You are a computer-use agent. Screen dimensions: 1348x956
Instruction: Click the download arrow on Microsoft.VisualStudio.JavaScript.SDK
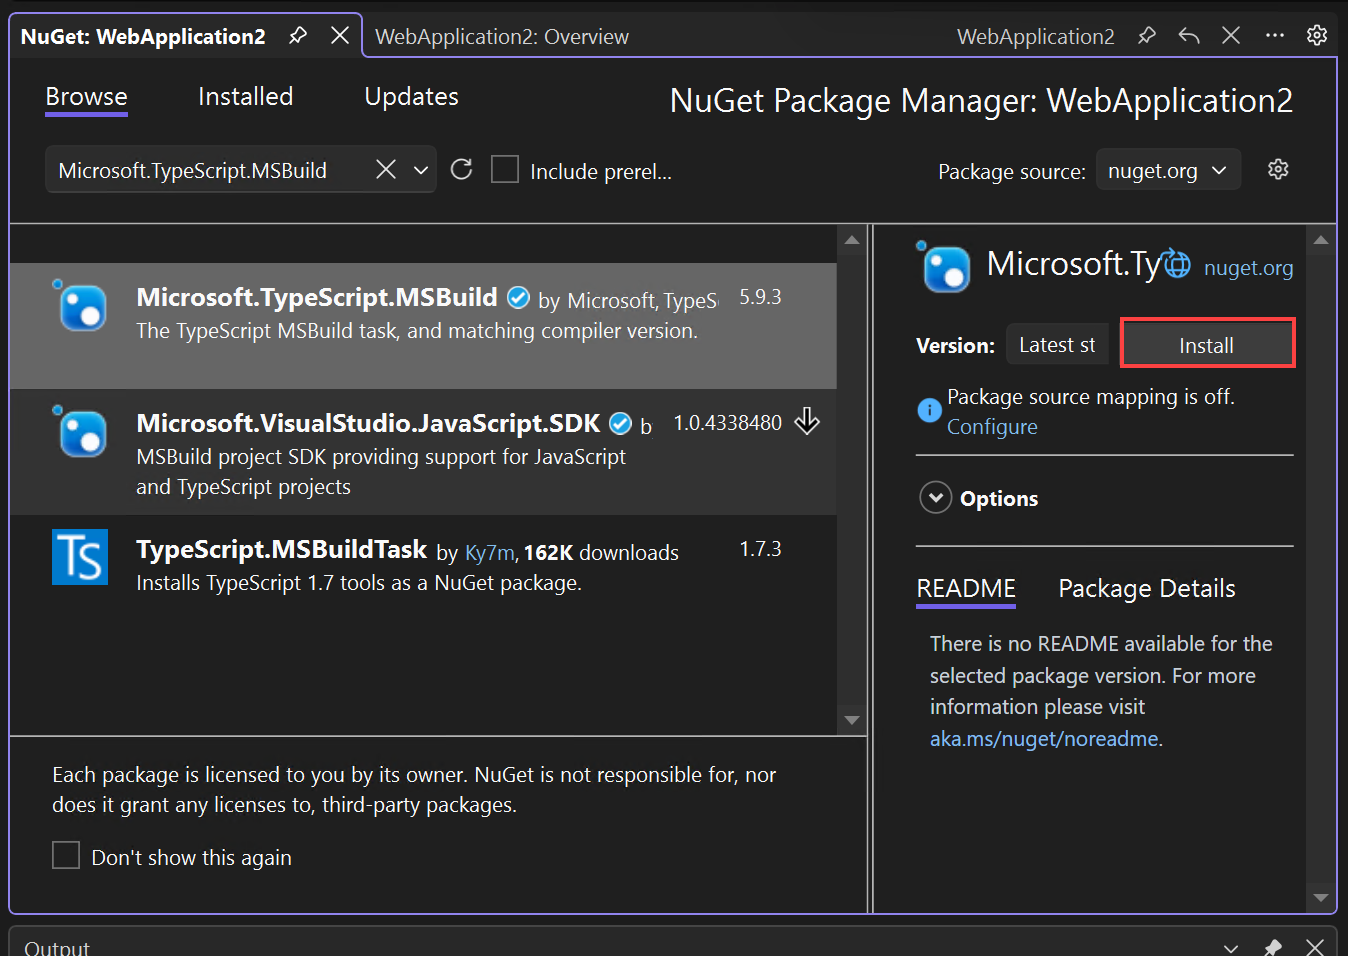click(806, 421)
